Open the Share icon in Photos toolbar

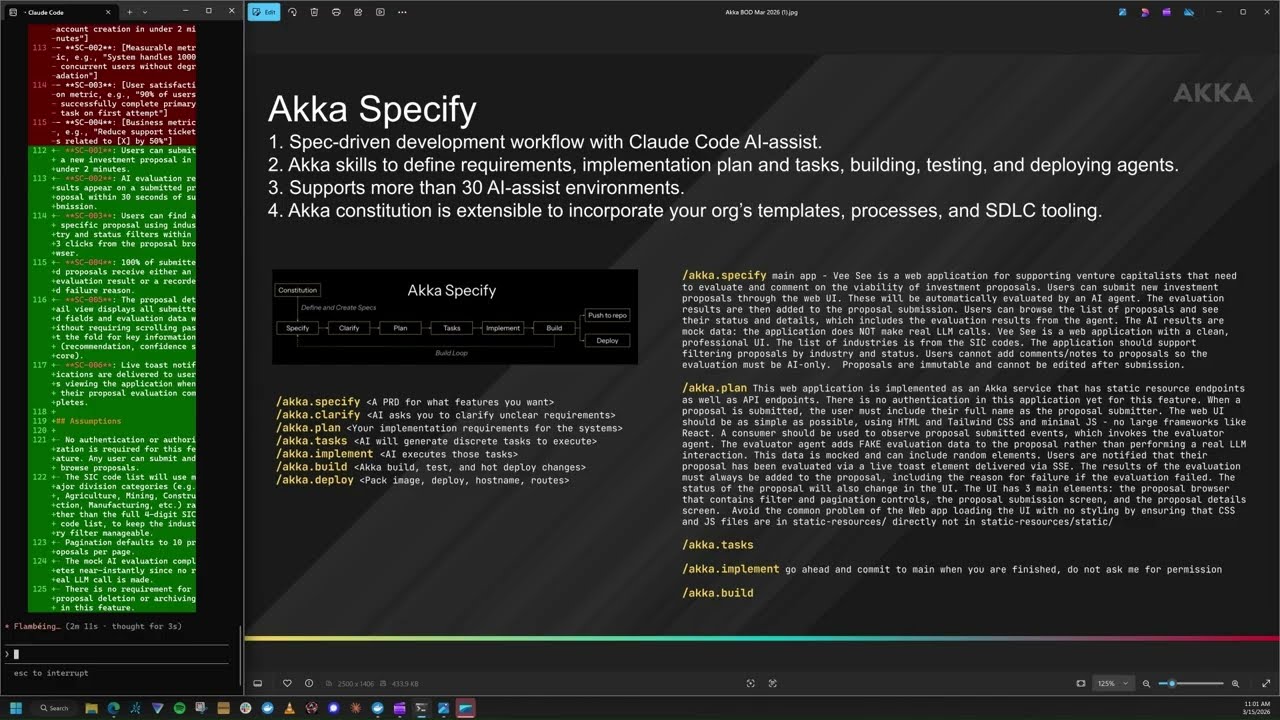(358, 12)
